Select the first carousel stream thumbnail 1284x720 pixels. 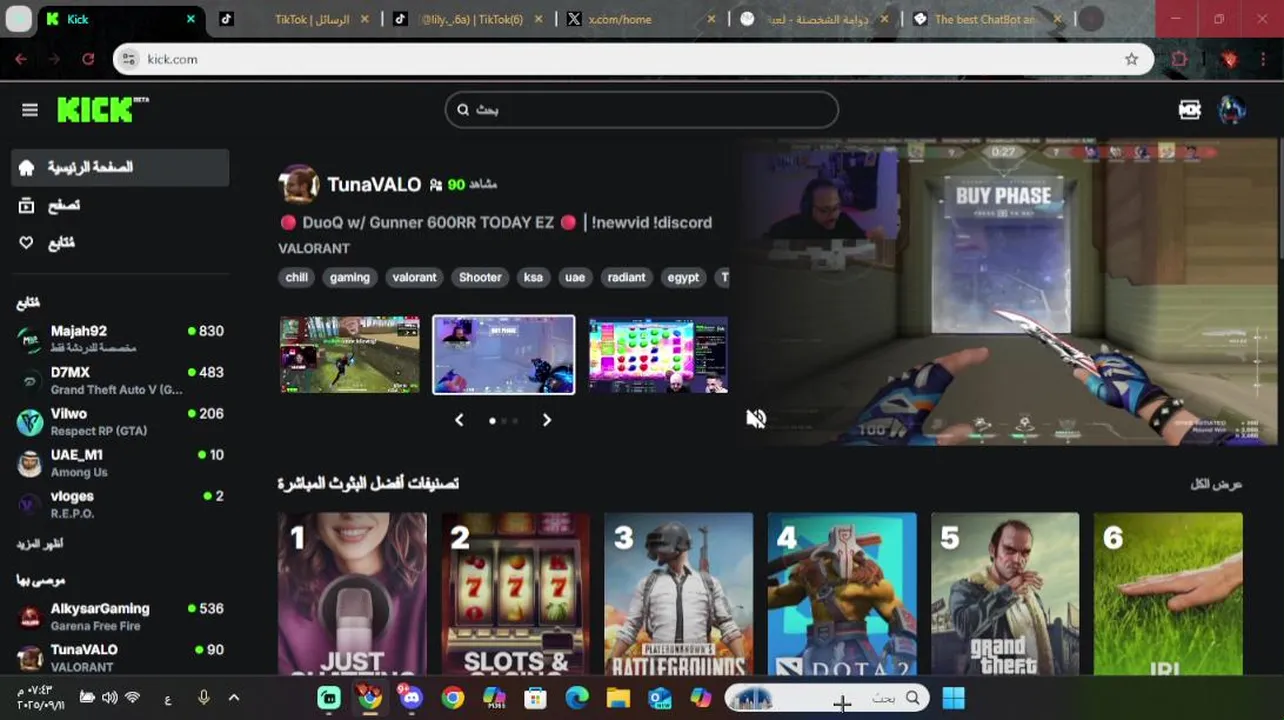point(350,354)
